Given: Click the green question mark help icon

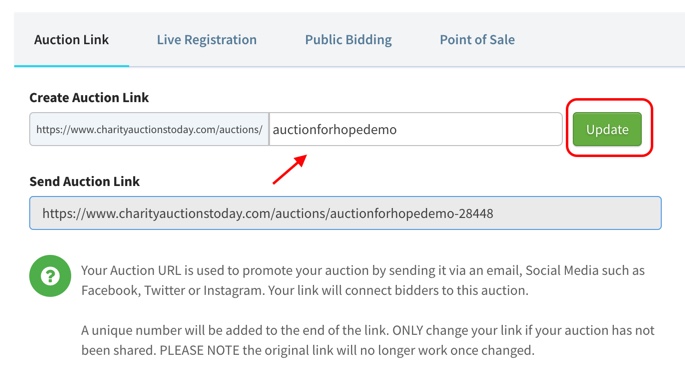Looking at the screenshot, I should pyautogui.click(x=50, y=276).
